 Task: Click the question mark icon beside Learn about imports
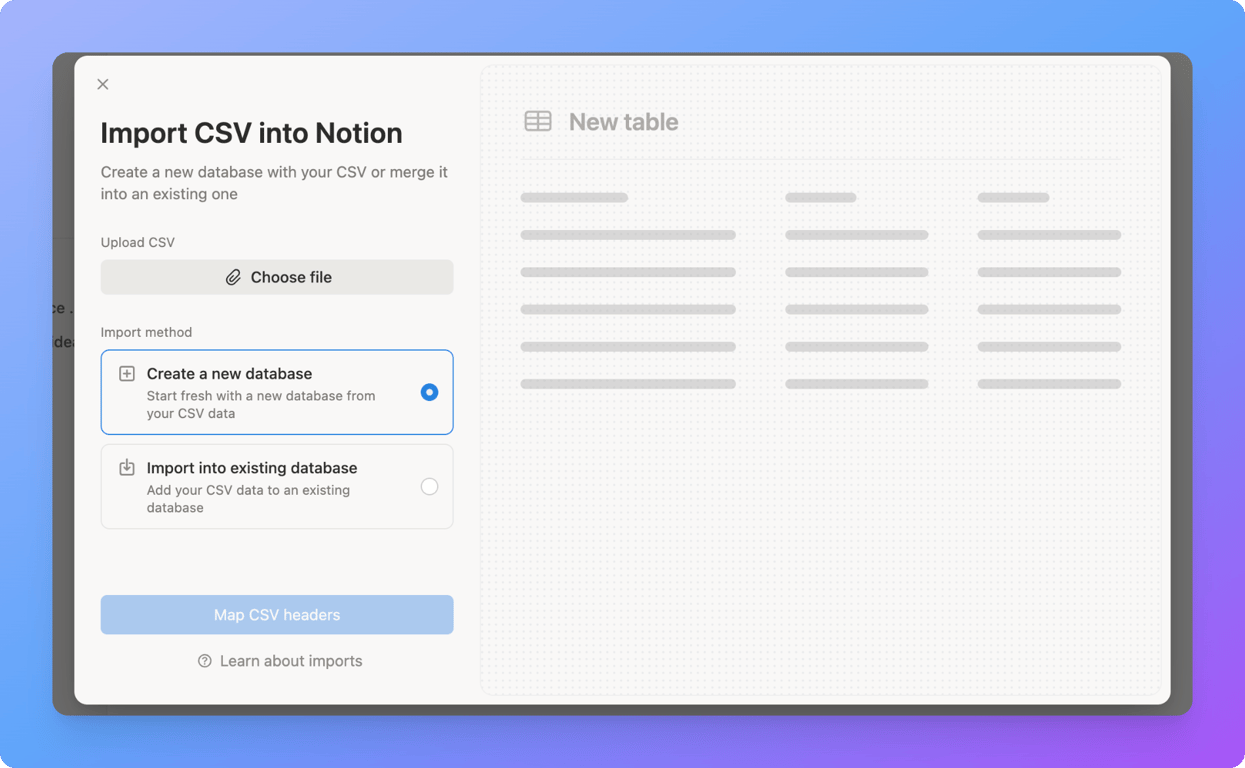point(204,661)
